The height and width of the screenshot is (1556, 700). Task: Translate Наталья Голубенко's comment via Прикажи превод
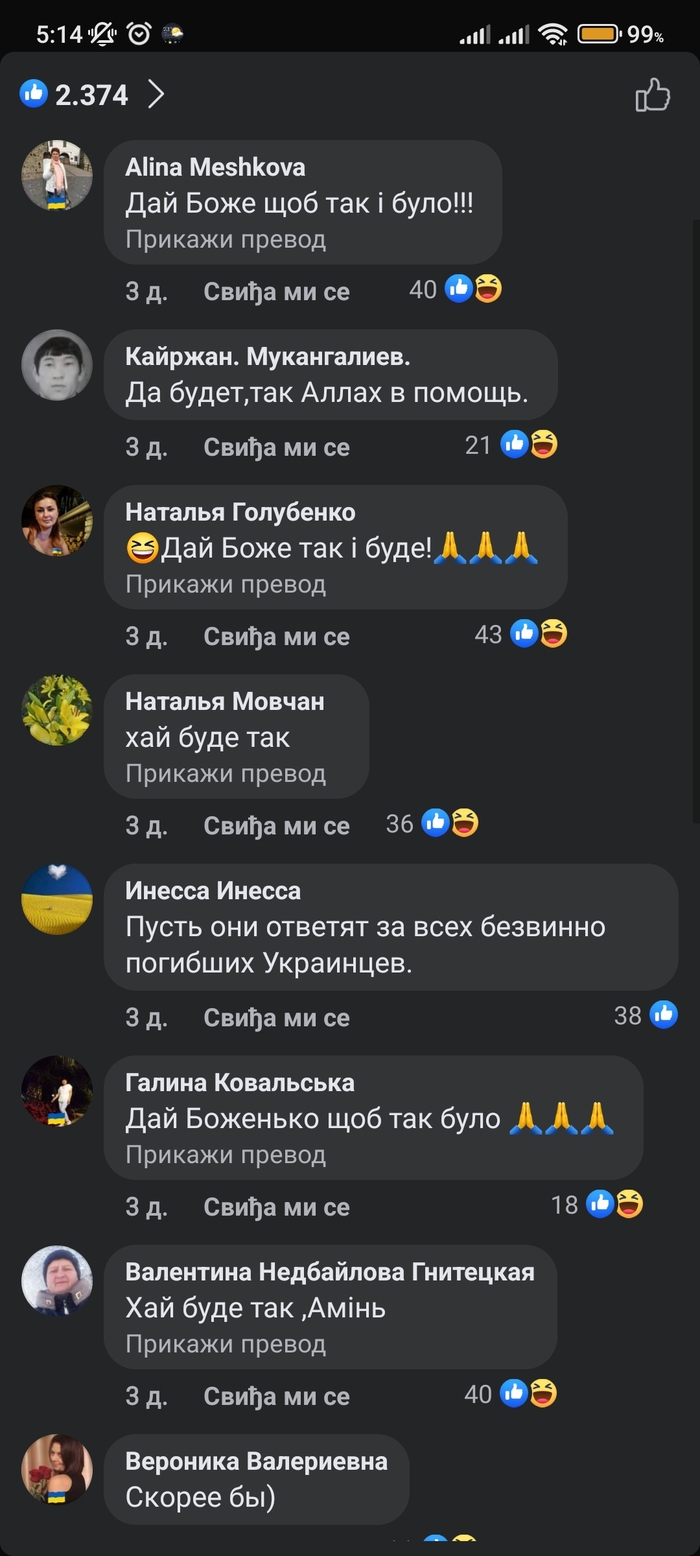pyautogui.click(x=225, y=585)
